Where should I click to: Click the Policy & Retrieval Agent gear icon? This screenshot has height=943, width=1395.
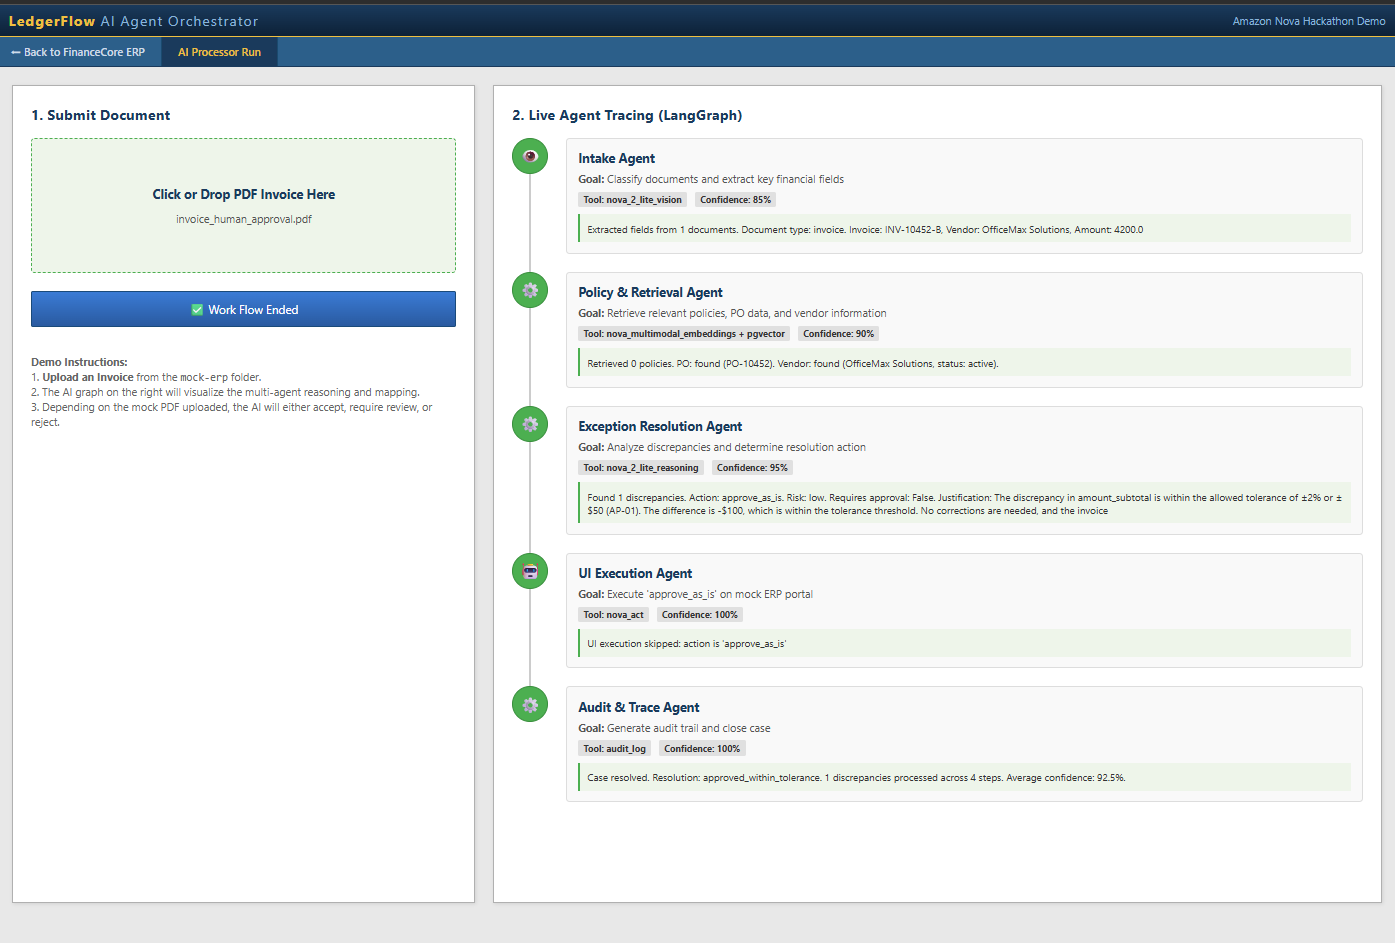click(x=530, y=290)
